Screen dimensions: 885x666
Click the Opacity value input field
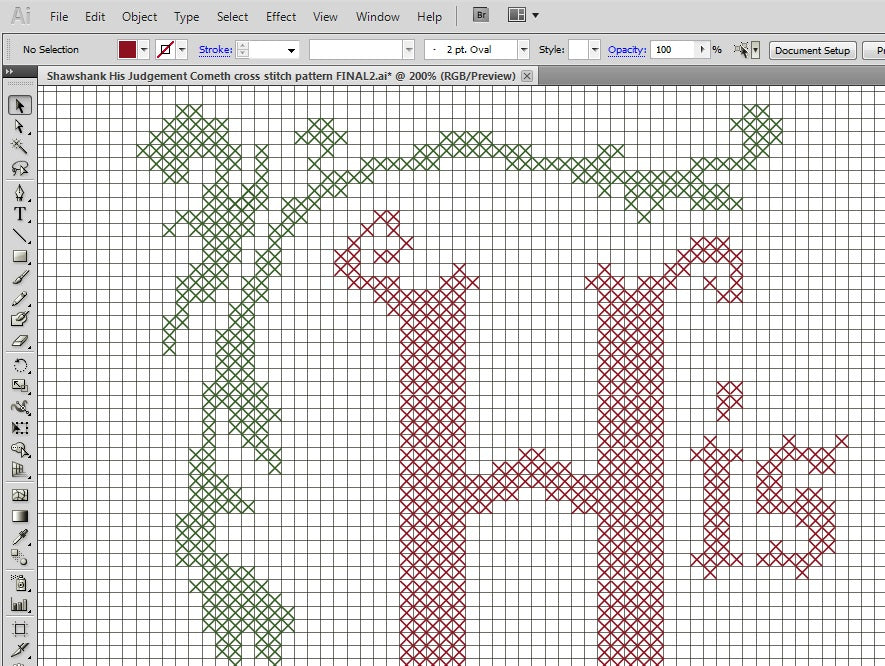(x=674, y=50)
